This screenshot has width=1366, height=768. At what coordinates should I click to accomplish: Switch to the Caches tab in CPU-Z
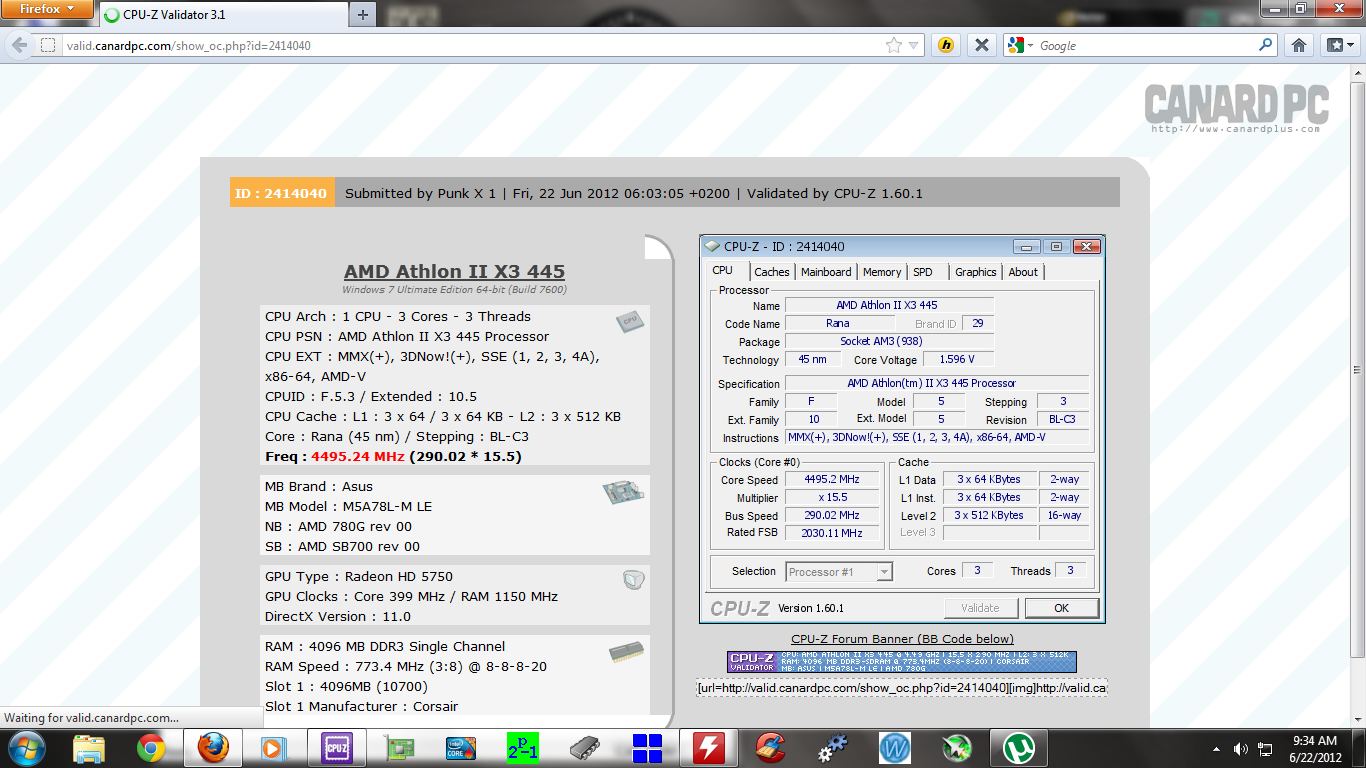coord(772,272)
